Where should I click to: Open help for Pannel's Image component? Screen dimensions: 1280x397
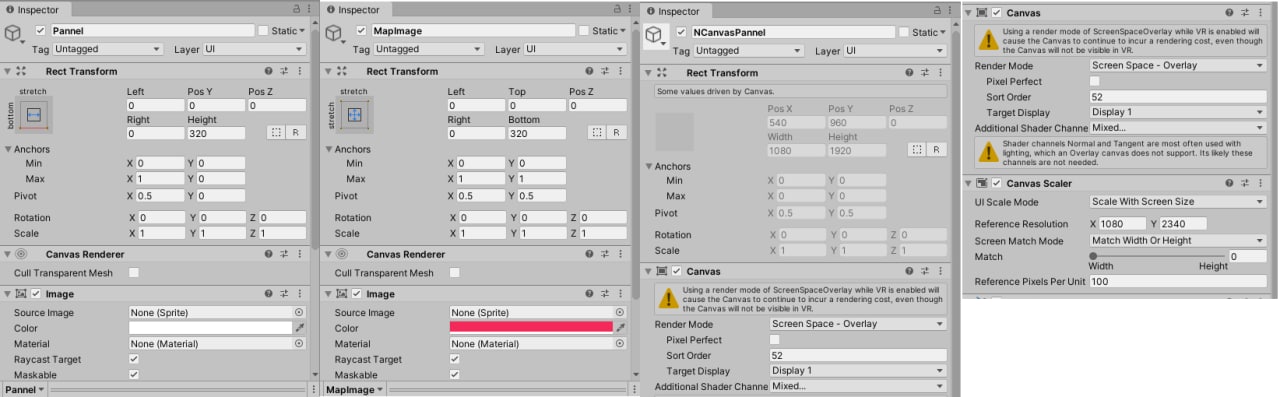[x=269, y=294]
